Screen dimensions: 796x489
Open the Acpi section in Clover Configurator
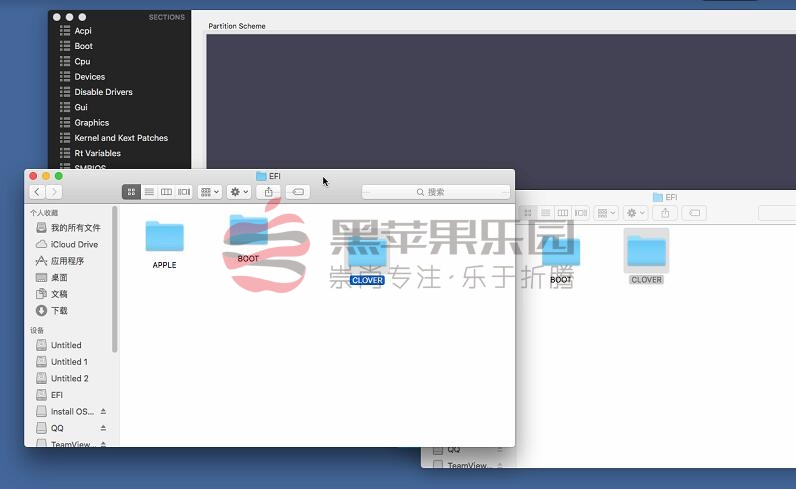(83, 30)
